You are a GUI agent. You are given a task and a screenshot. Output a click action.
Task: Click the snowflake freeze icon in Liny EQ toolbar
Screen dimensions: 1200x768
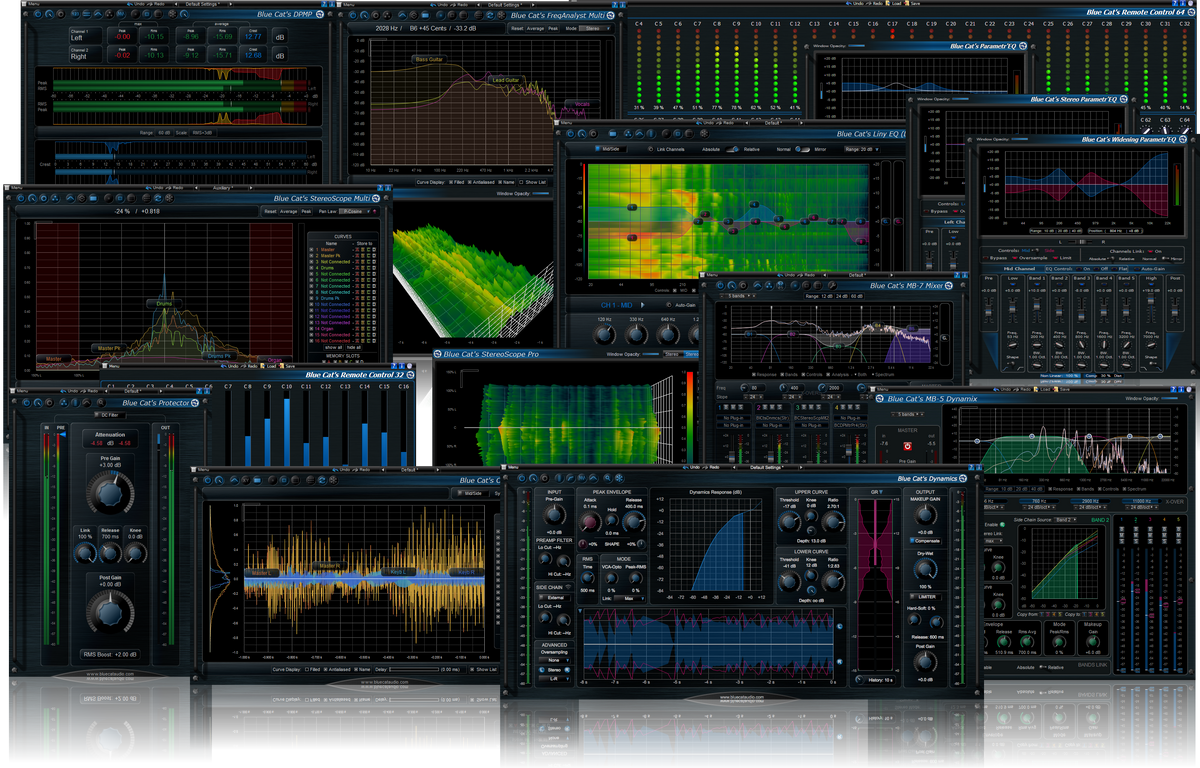(x=705, y=134)
